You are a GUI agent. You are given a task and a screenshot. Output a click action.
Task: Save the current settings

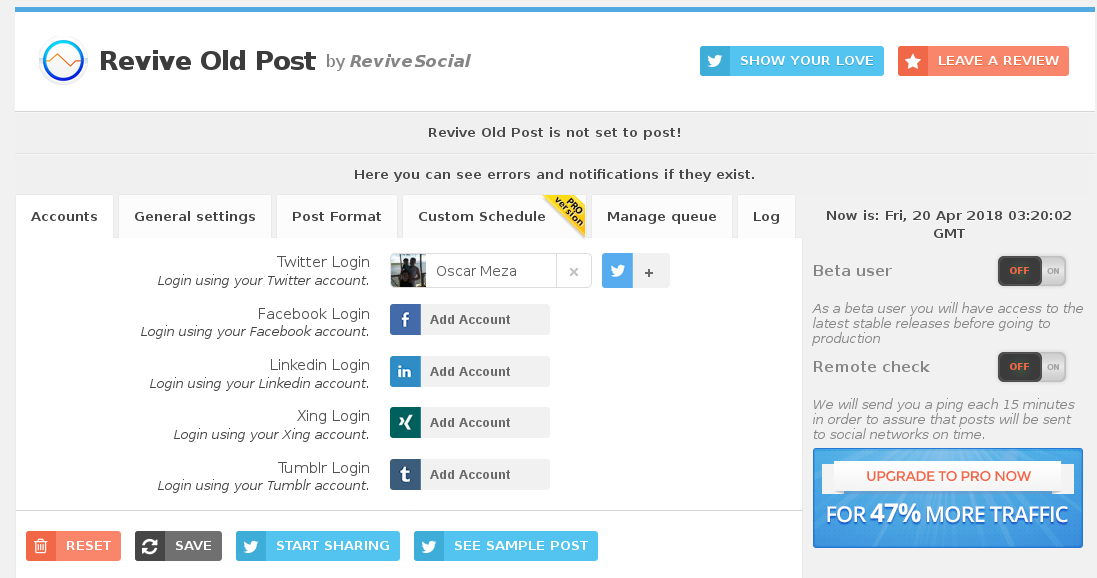pyautogui.click(x=178, y=546)
